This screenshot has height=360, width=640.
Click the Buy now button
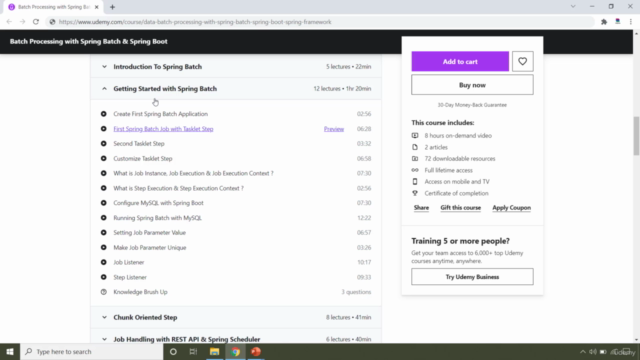click(x=472, y=85)
